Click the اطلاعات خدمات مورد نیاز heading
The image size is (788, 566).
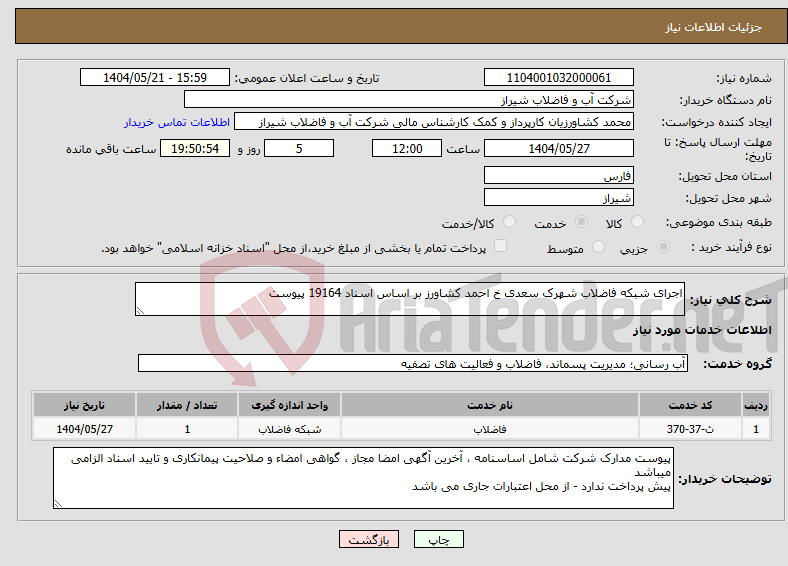click(702, 330)
